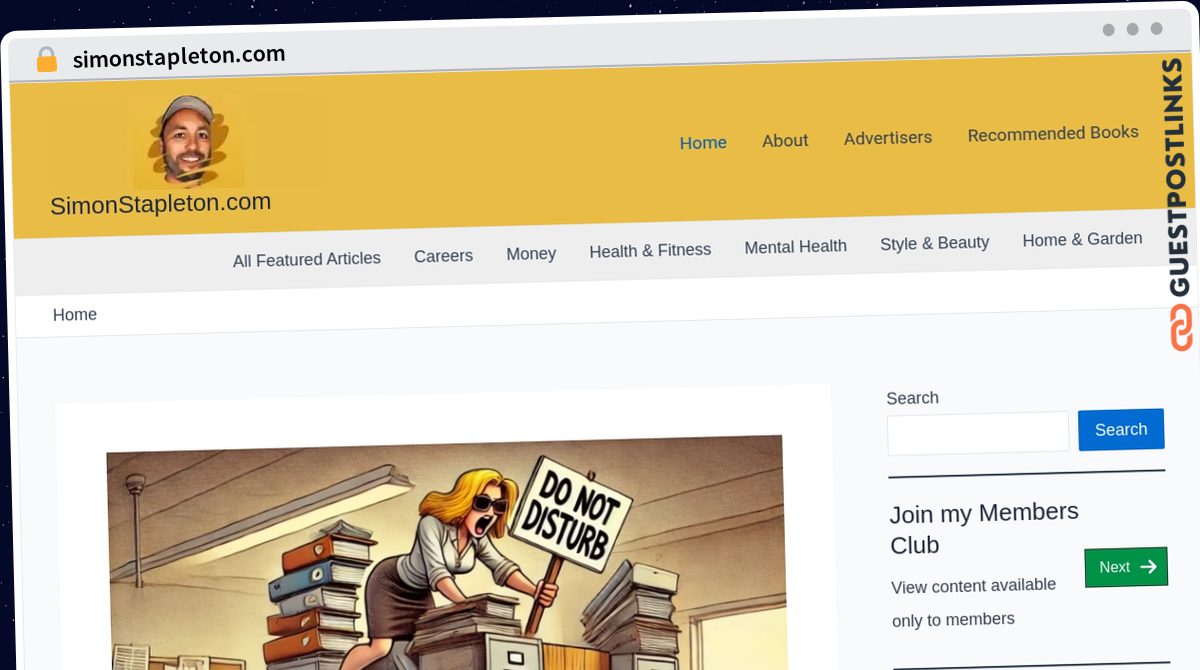Screen dimensions: 1200x670
Task: Open the Home & Garden category
Action: pyautogui.click(x=1082, y=240)
